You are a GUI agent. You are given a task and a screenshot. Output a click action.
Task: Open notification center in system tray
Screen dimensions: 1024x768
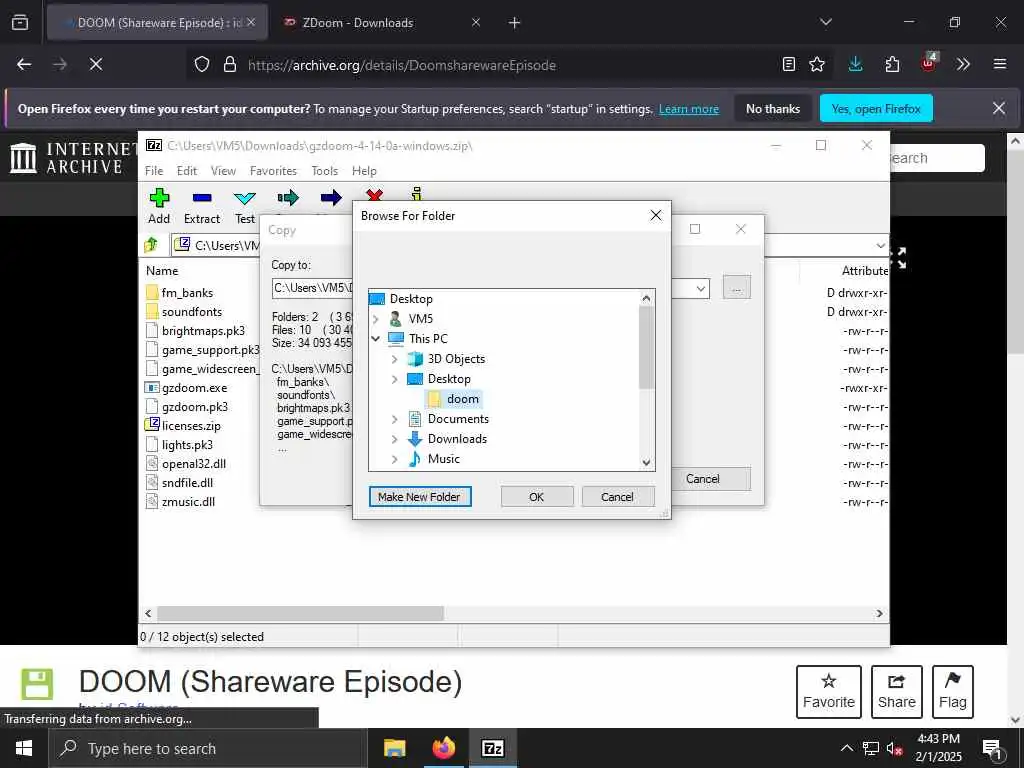(991, 749)
